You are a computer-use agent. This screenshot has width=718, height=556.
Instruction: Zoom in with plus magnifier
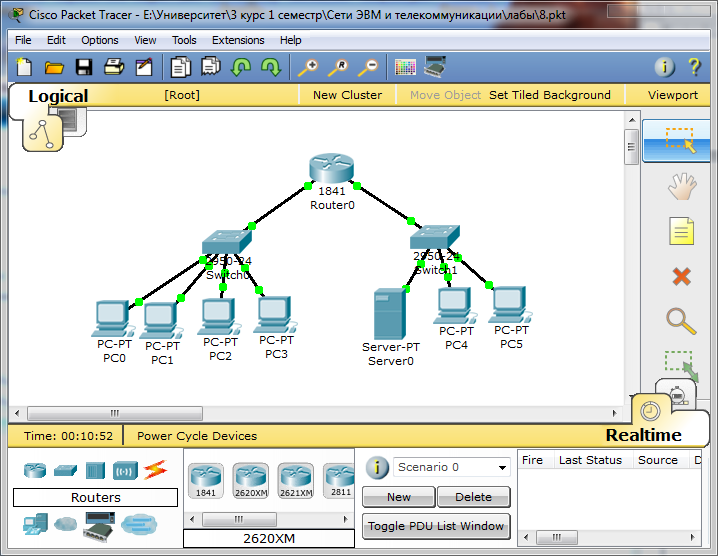point(308,67)
